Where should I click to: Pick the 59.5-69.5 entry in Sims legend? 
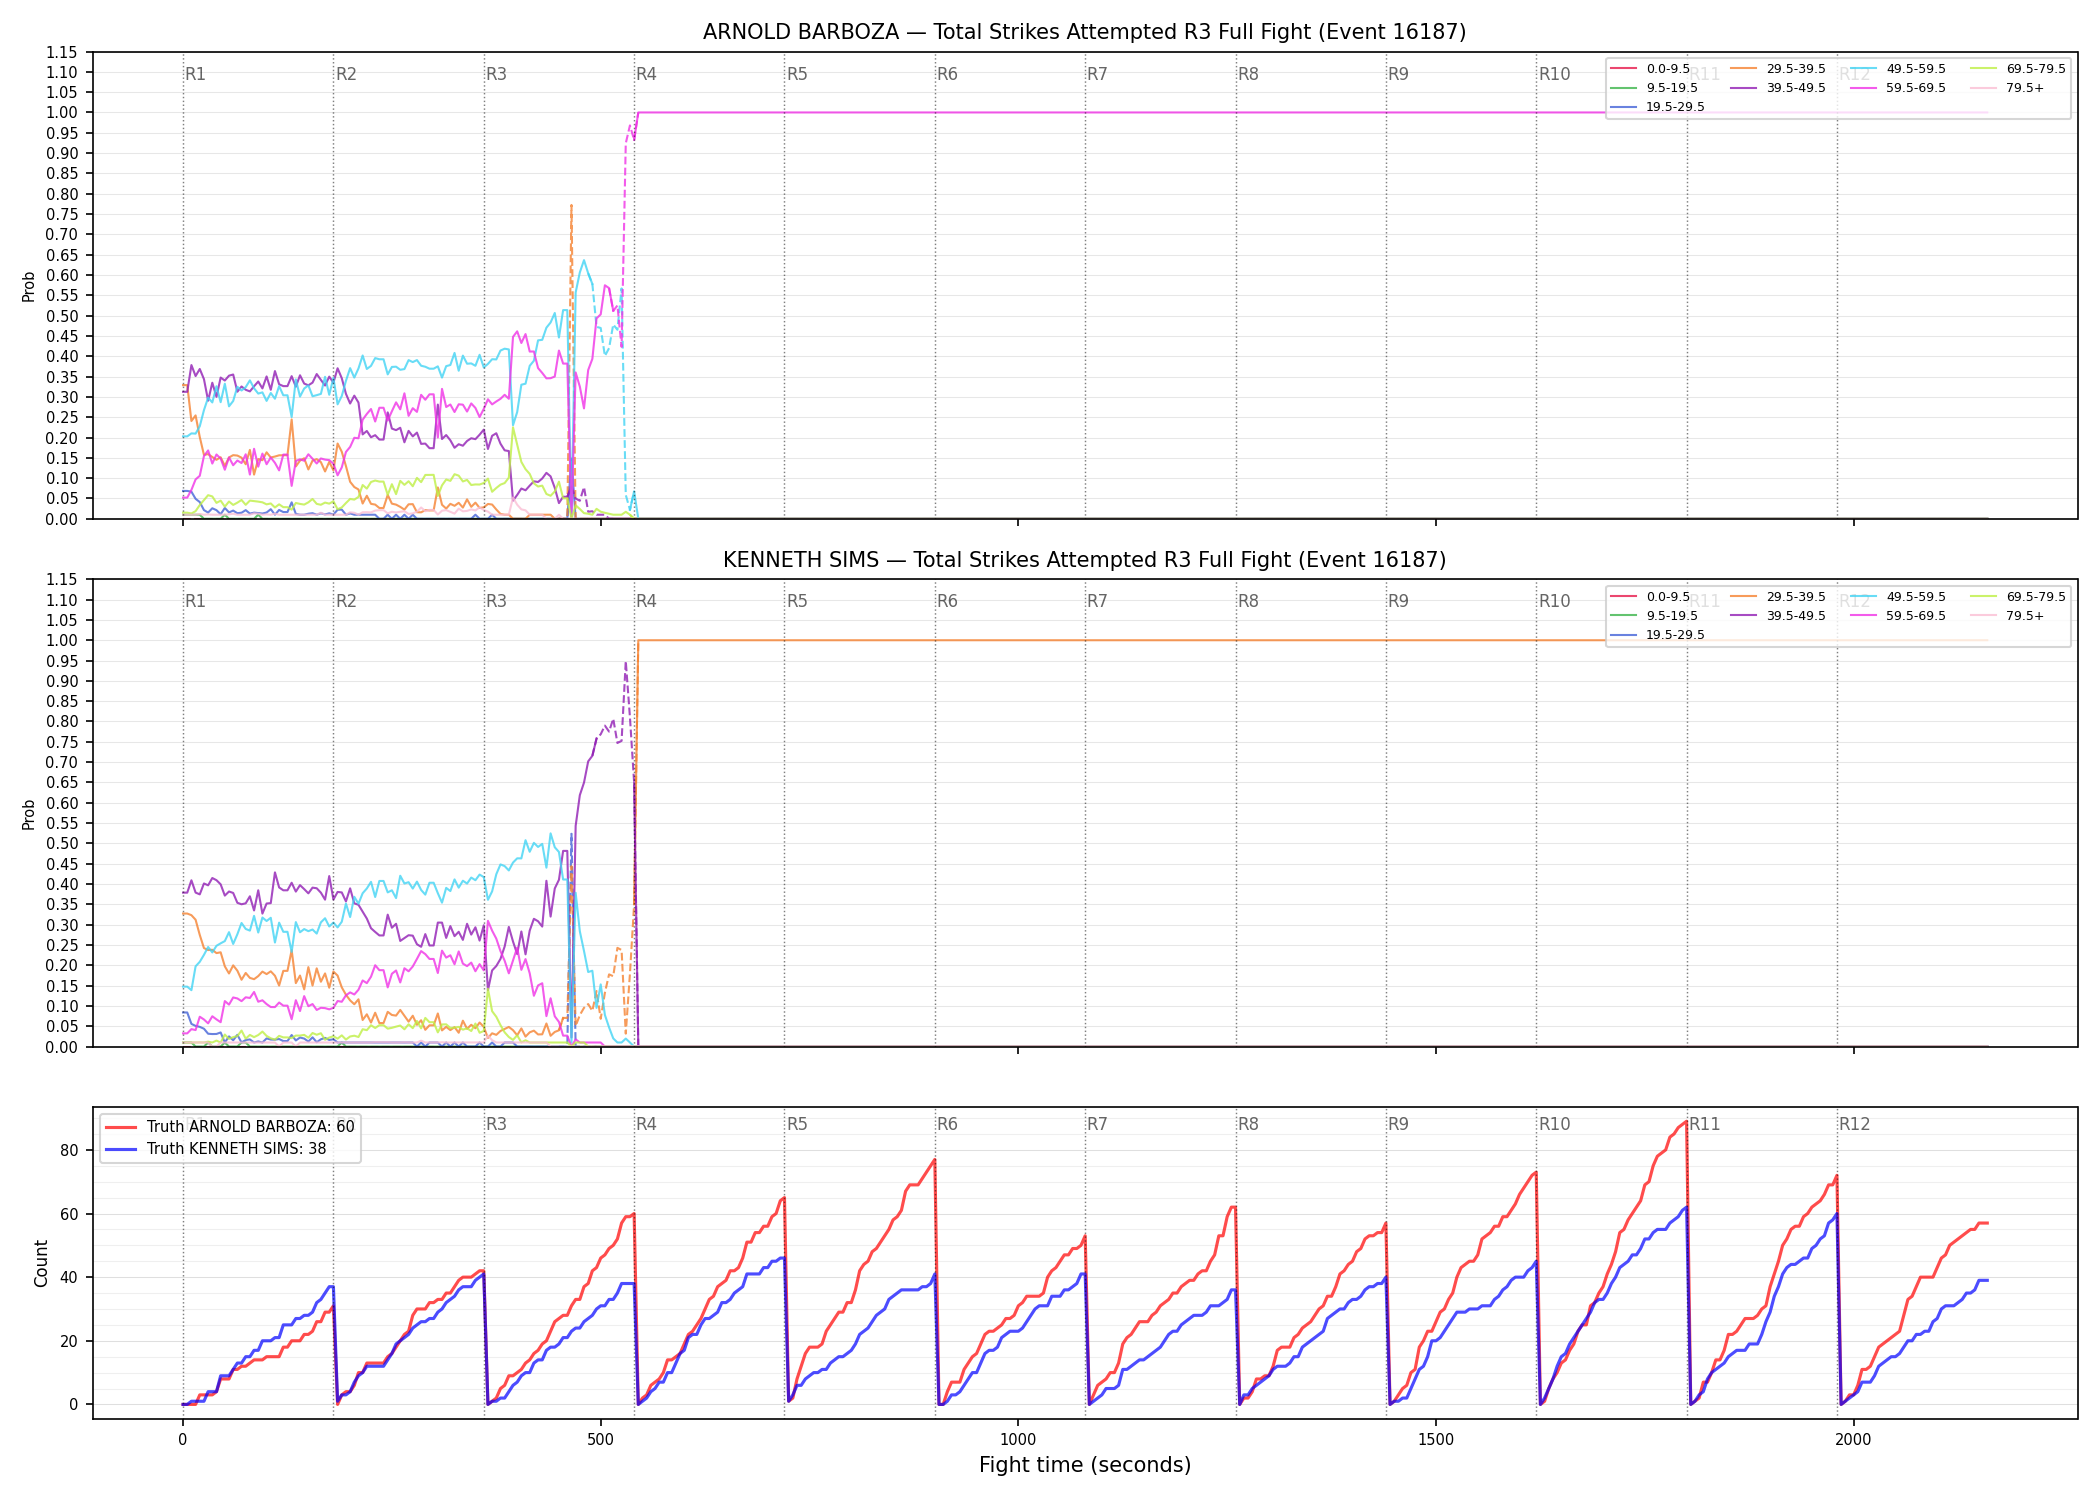click(x=1898, y=616)
